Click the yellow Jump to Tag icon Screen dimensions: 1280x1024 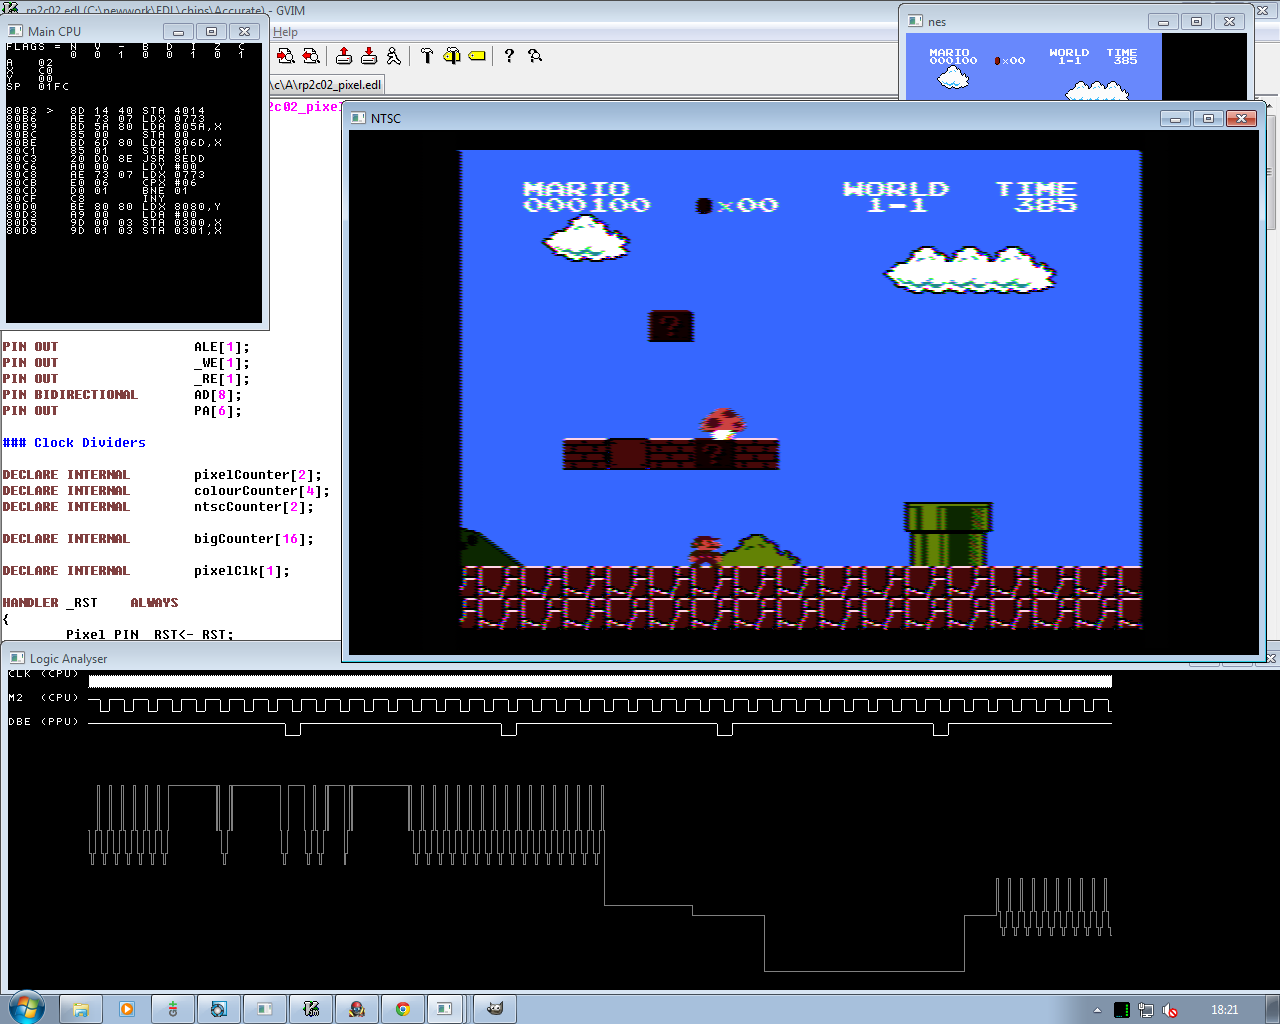click(477, 56)
